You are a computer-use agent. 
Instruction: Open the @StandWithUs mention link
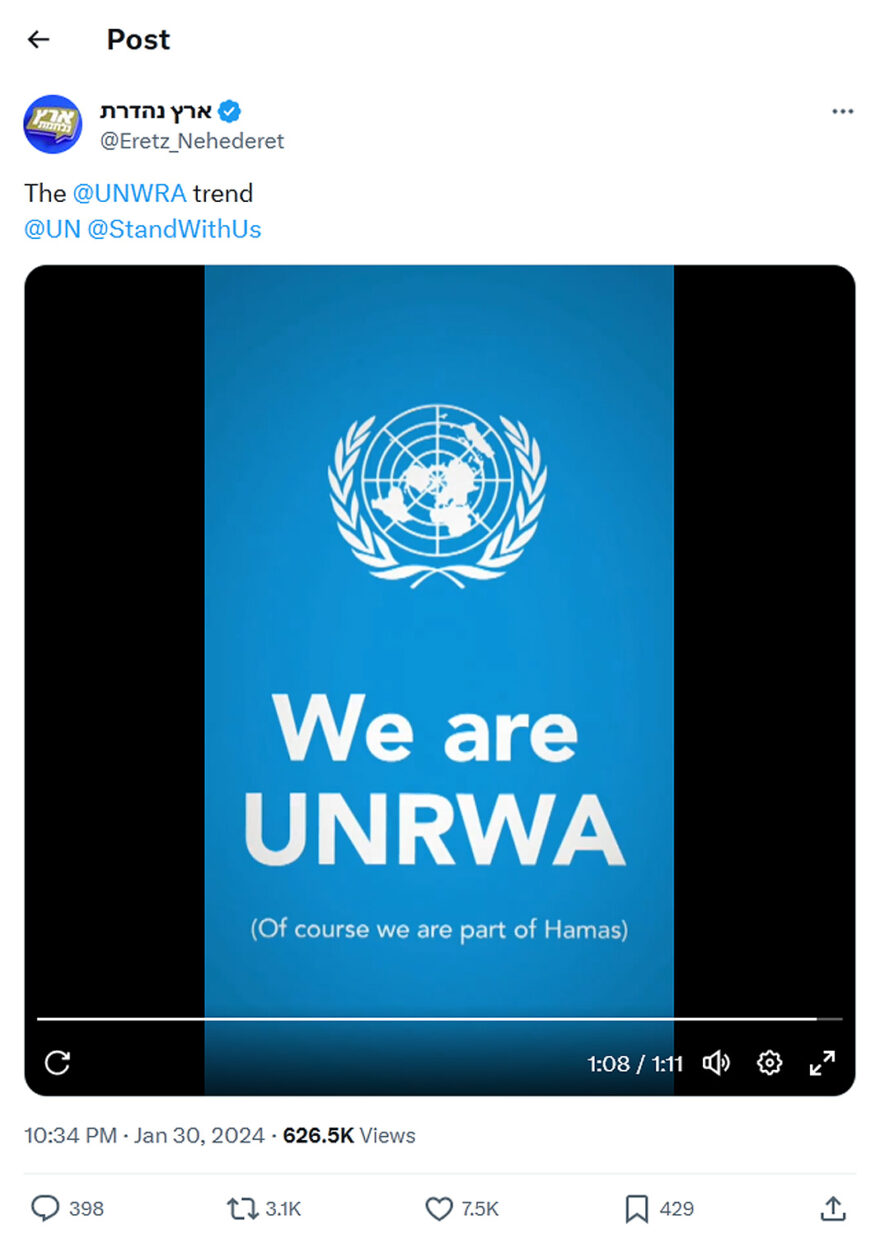point(174,229)
